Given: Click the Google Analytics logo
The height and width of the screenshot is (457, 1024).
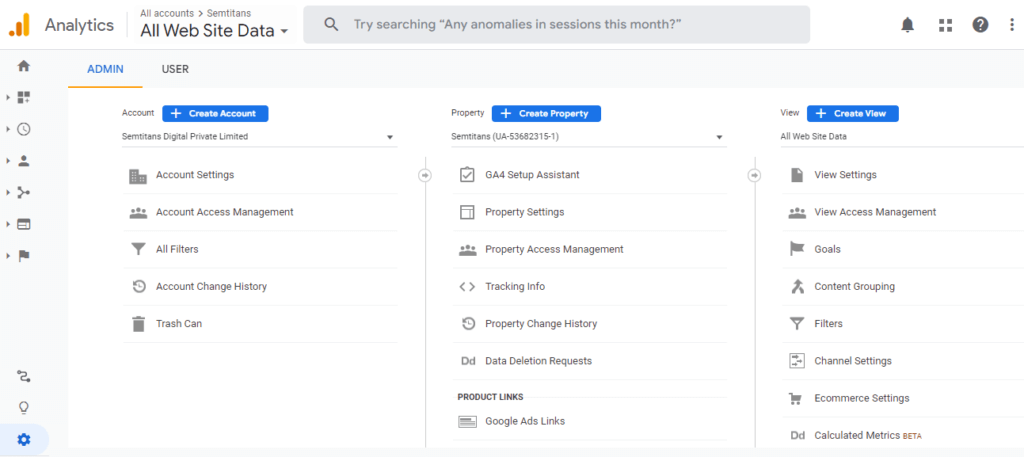Looking at the screenshot, I should click(20, 25).
